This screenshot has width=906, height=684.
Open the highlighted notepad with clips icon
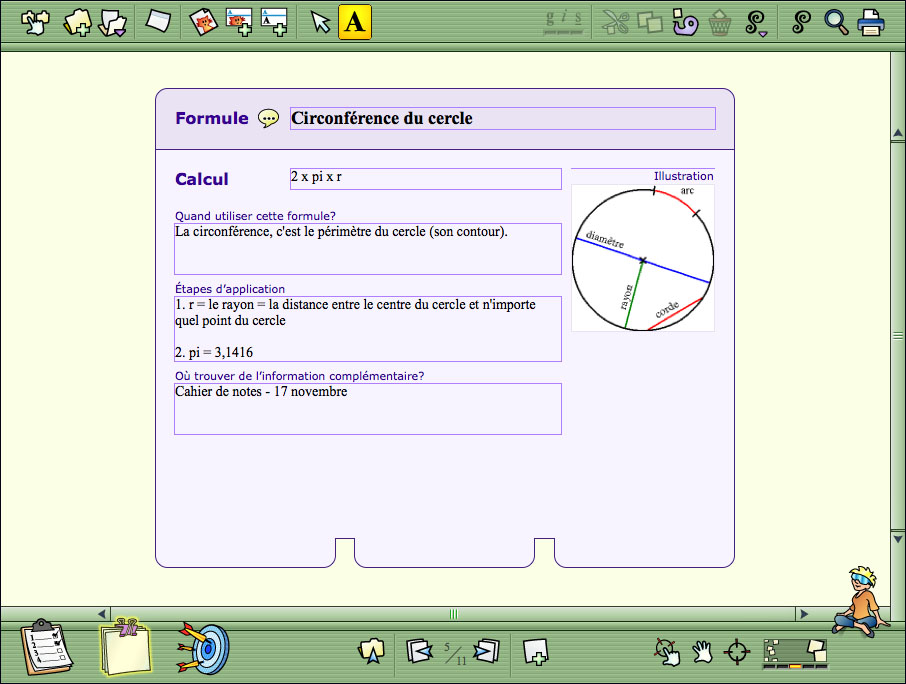(x=125, y=647)
